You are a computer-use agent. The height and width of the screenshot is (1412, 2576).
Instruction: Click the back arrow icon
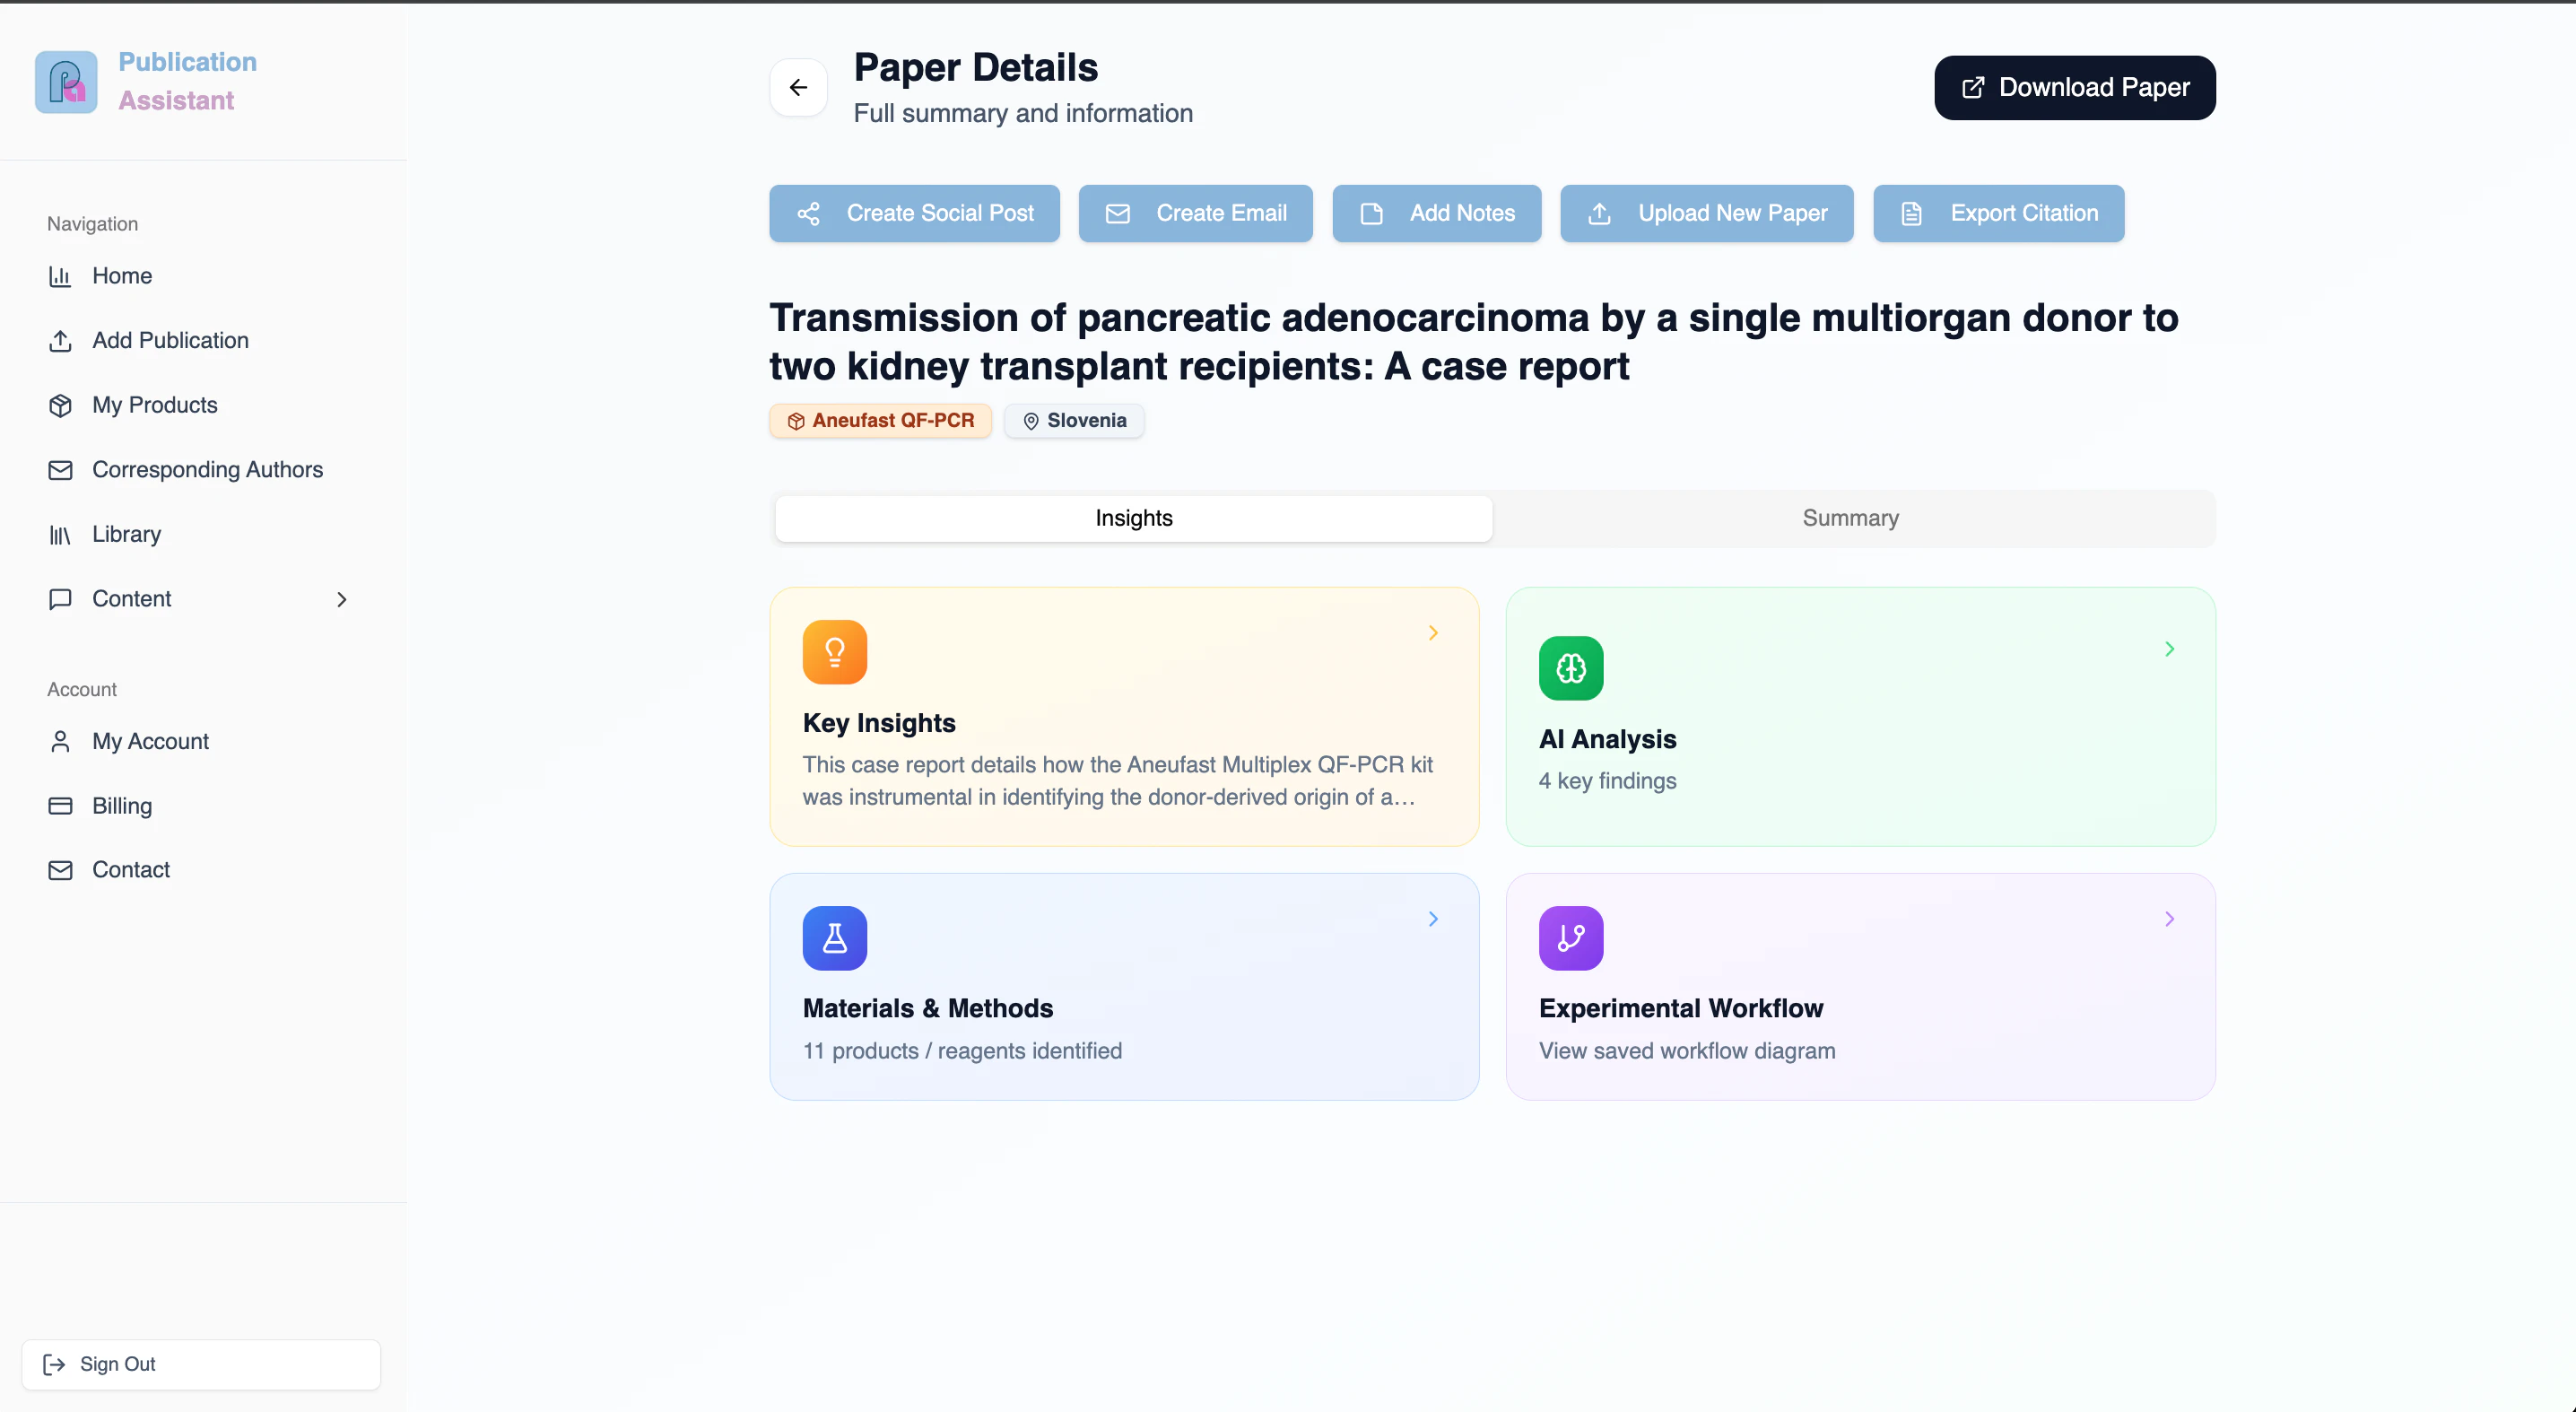(x=798, y=87)
